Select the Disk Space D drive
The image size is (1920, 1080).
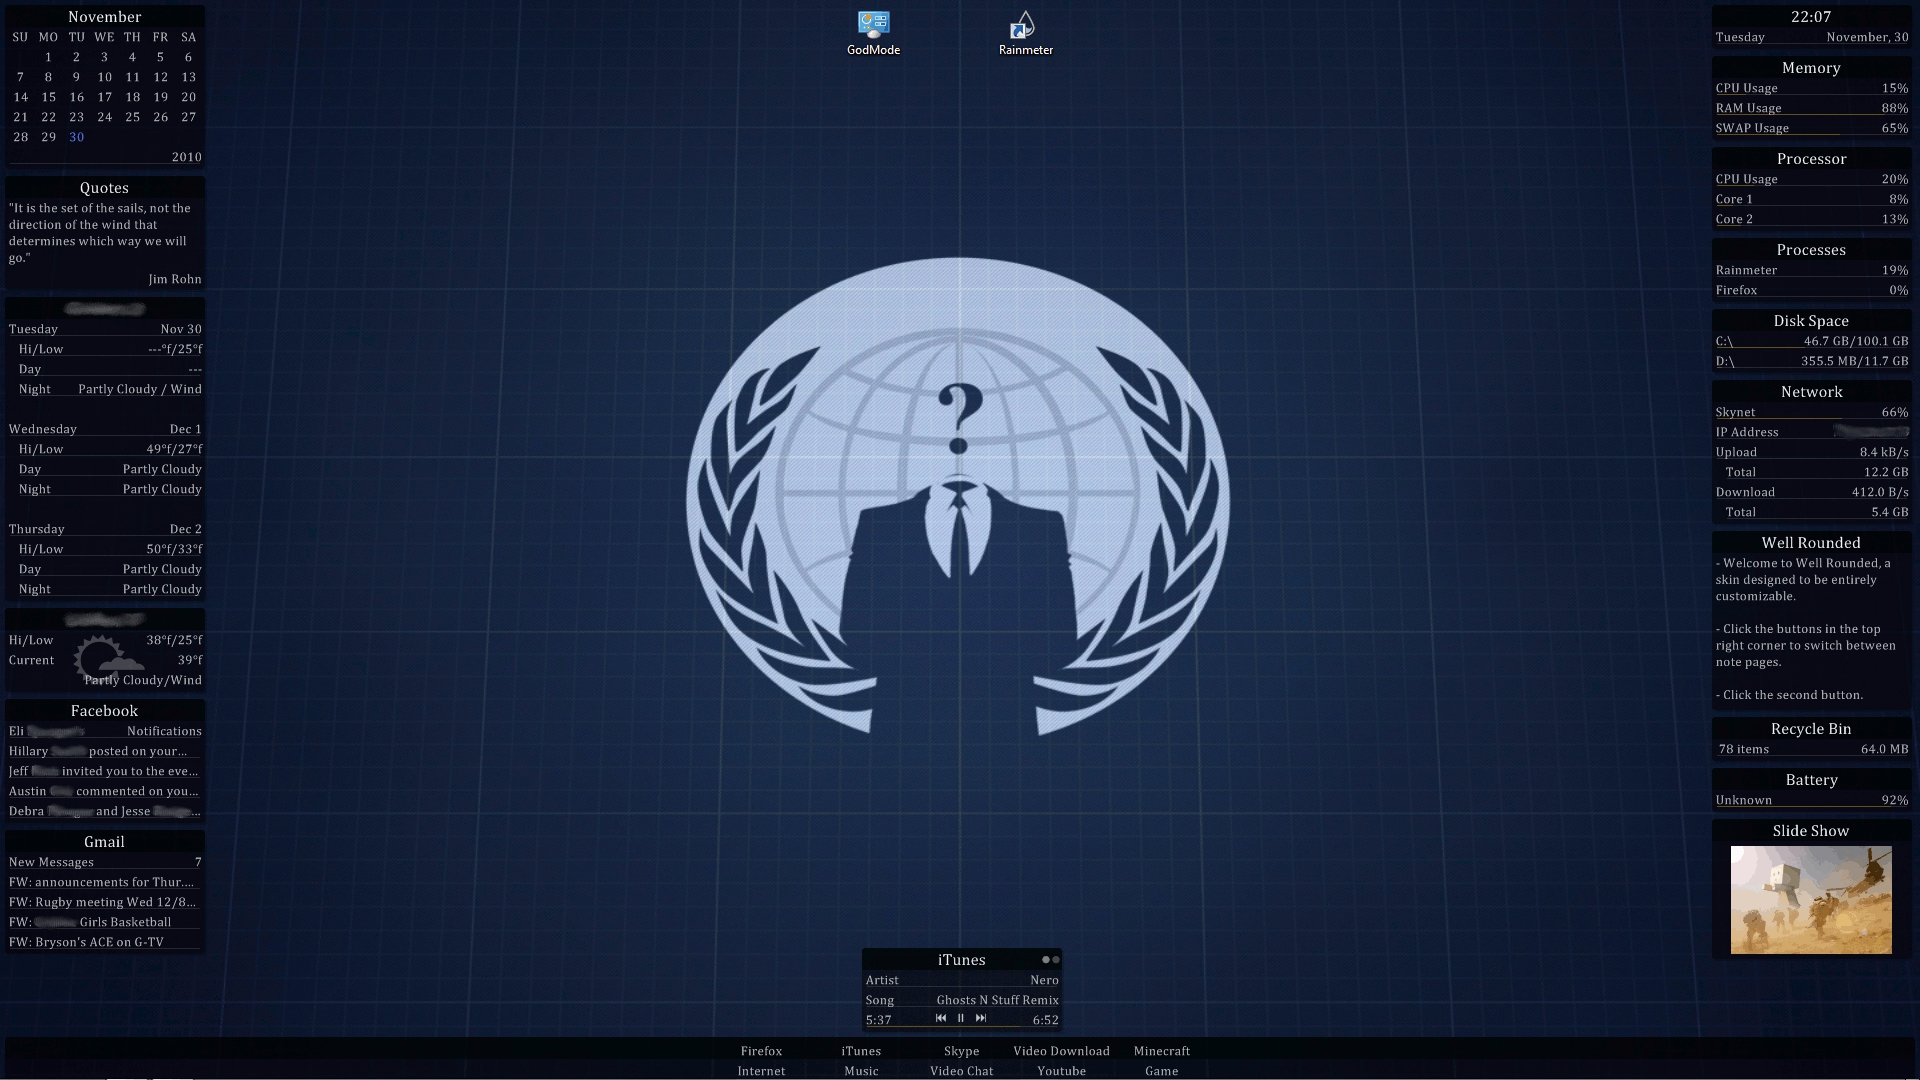tap(1809, 360)
